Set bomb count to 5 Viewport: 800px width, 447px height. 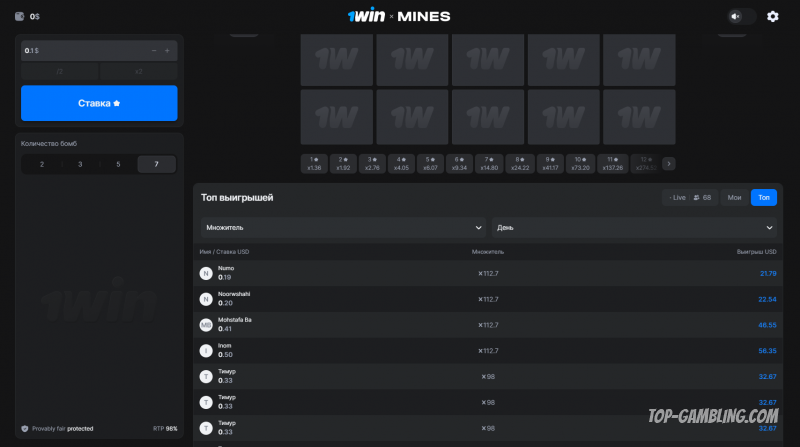(118, 164)
